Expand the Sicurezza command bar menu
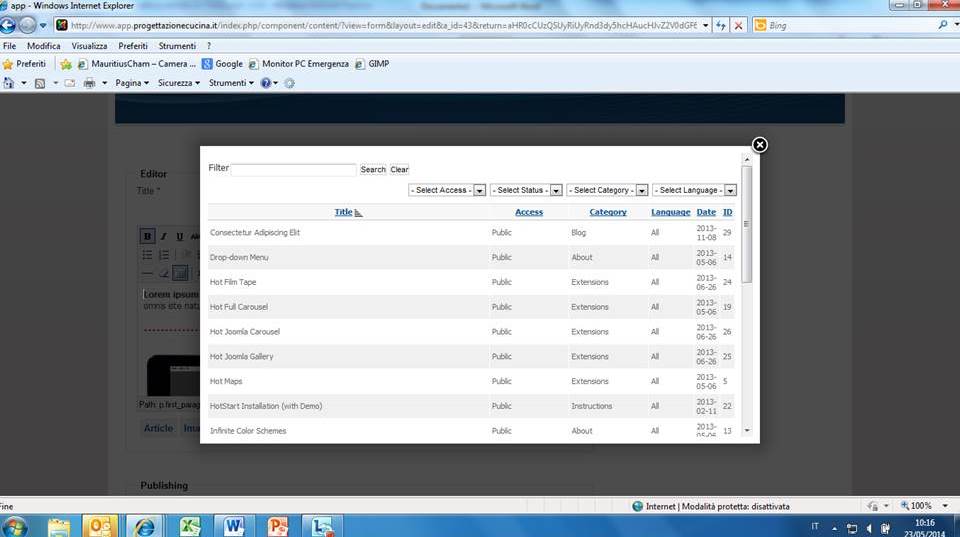Image resolution: width=960 pixels, height=537 pixels. [x=179, y=83]
